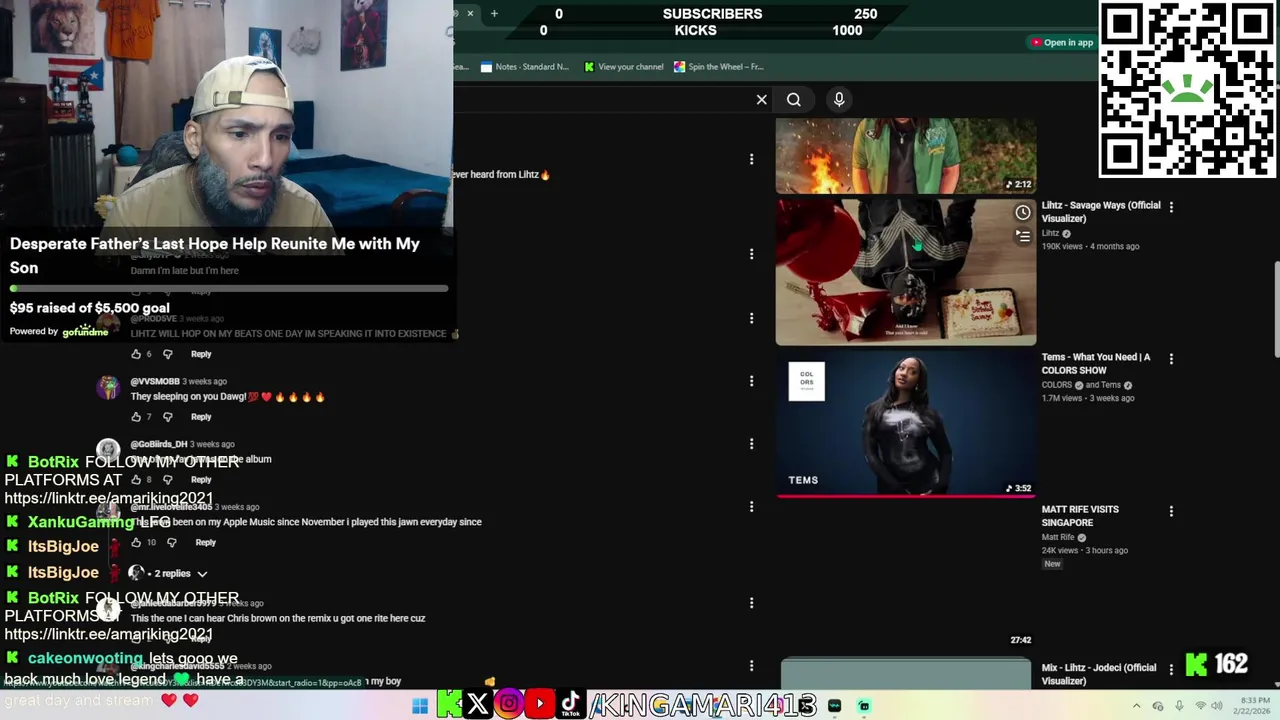Open Lihtz - Savage Ways video title
Image resolution: width=1280 pixels, height=720 pixels.
tap(1101, 212)
